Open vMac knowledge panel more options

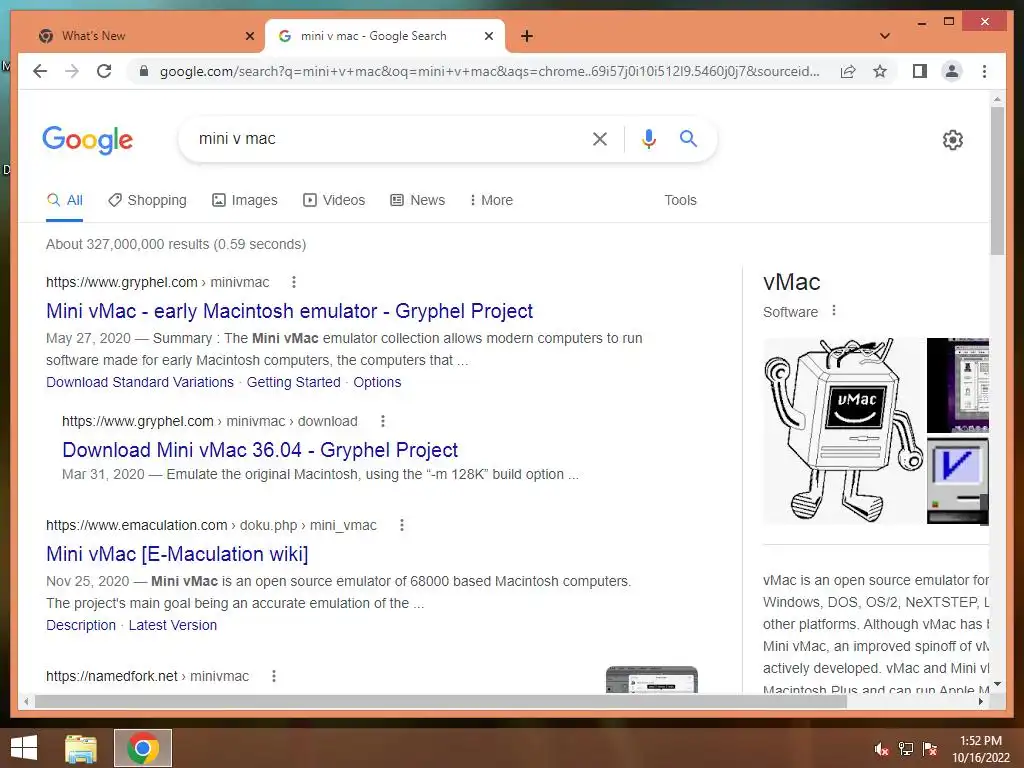[834, 311]
